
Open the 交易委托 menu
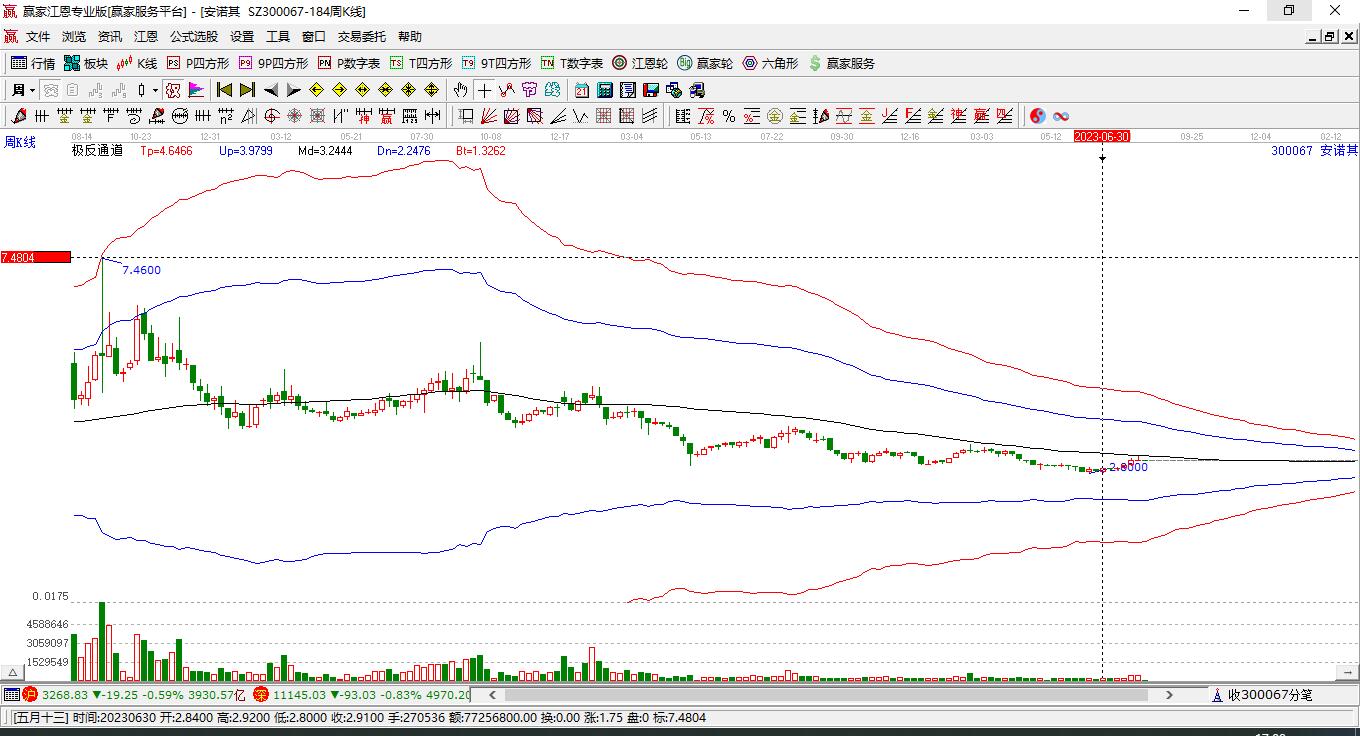coord(362,37)
